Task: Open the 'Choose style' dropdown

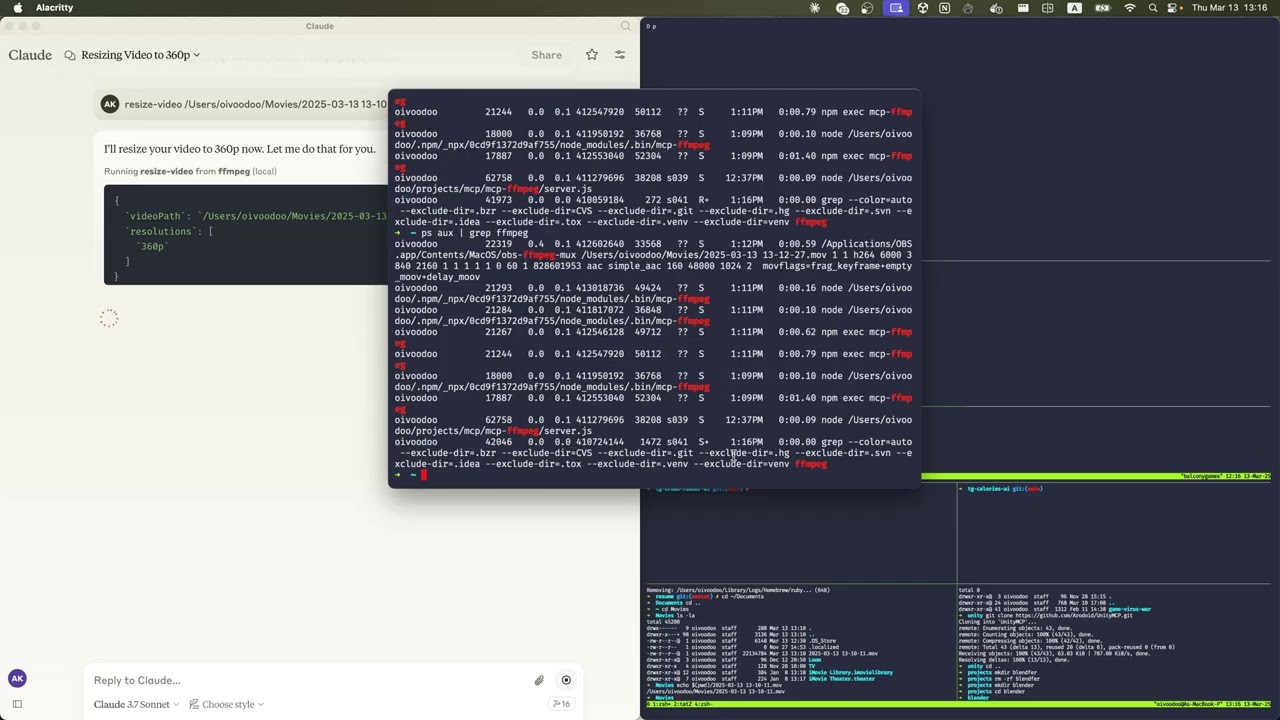Action: click(227, 704)
